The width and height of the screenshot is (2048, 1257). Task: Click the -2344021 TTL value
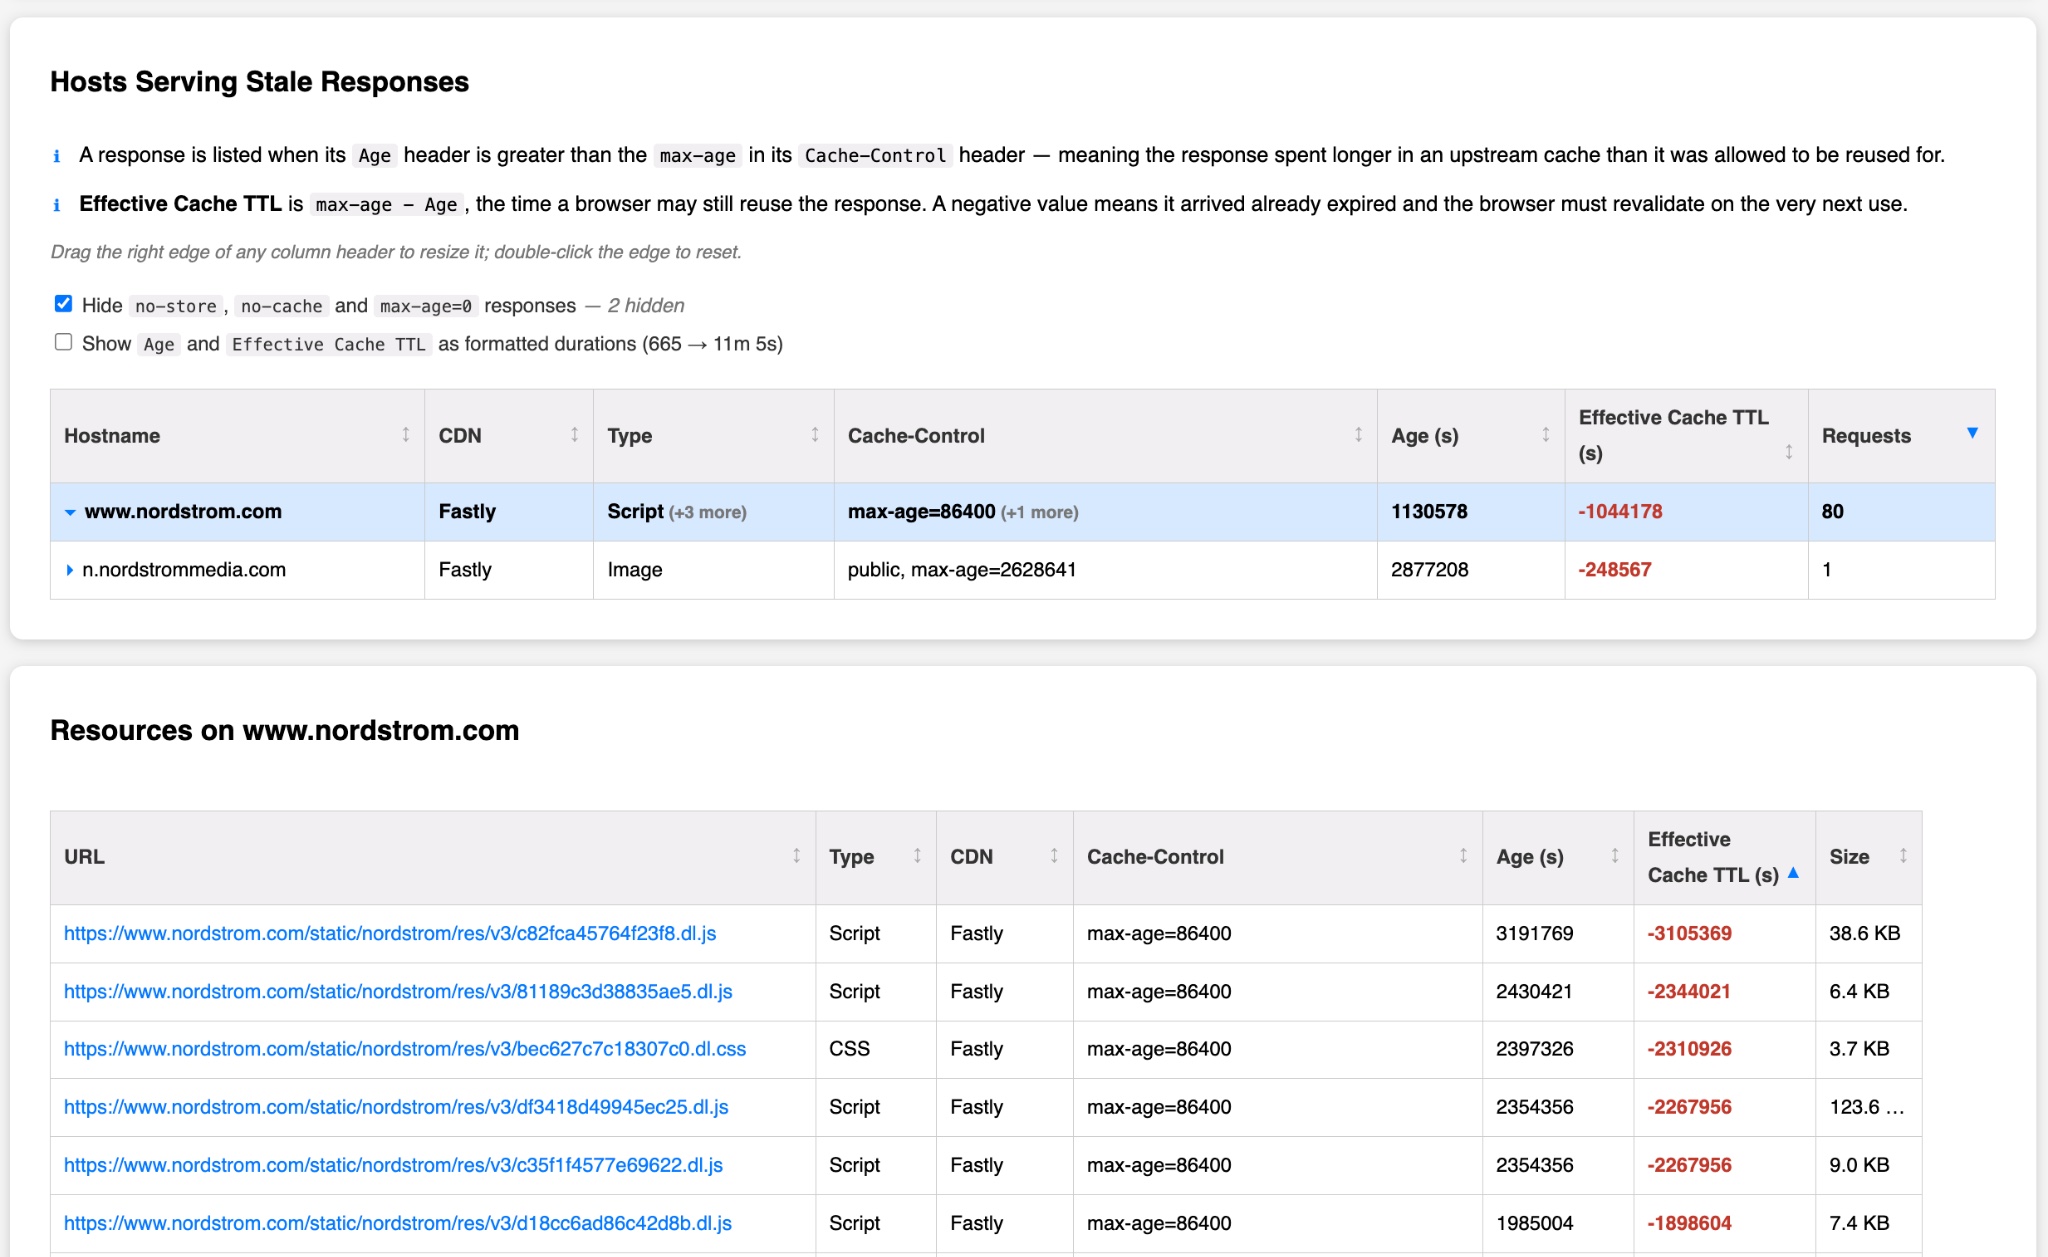pyautogui.click(x=1689, y=991)
